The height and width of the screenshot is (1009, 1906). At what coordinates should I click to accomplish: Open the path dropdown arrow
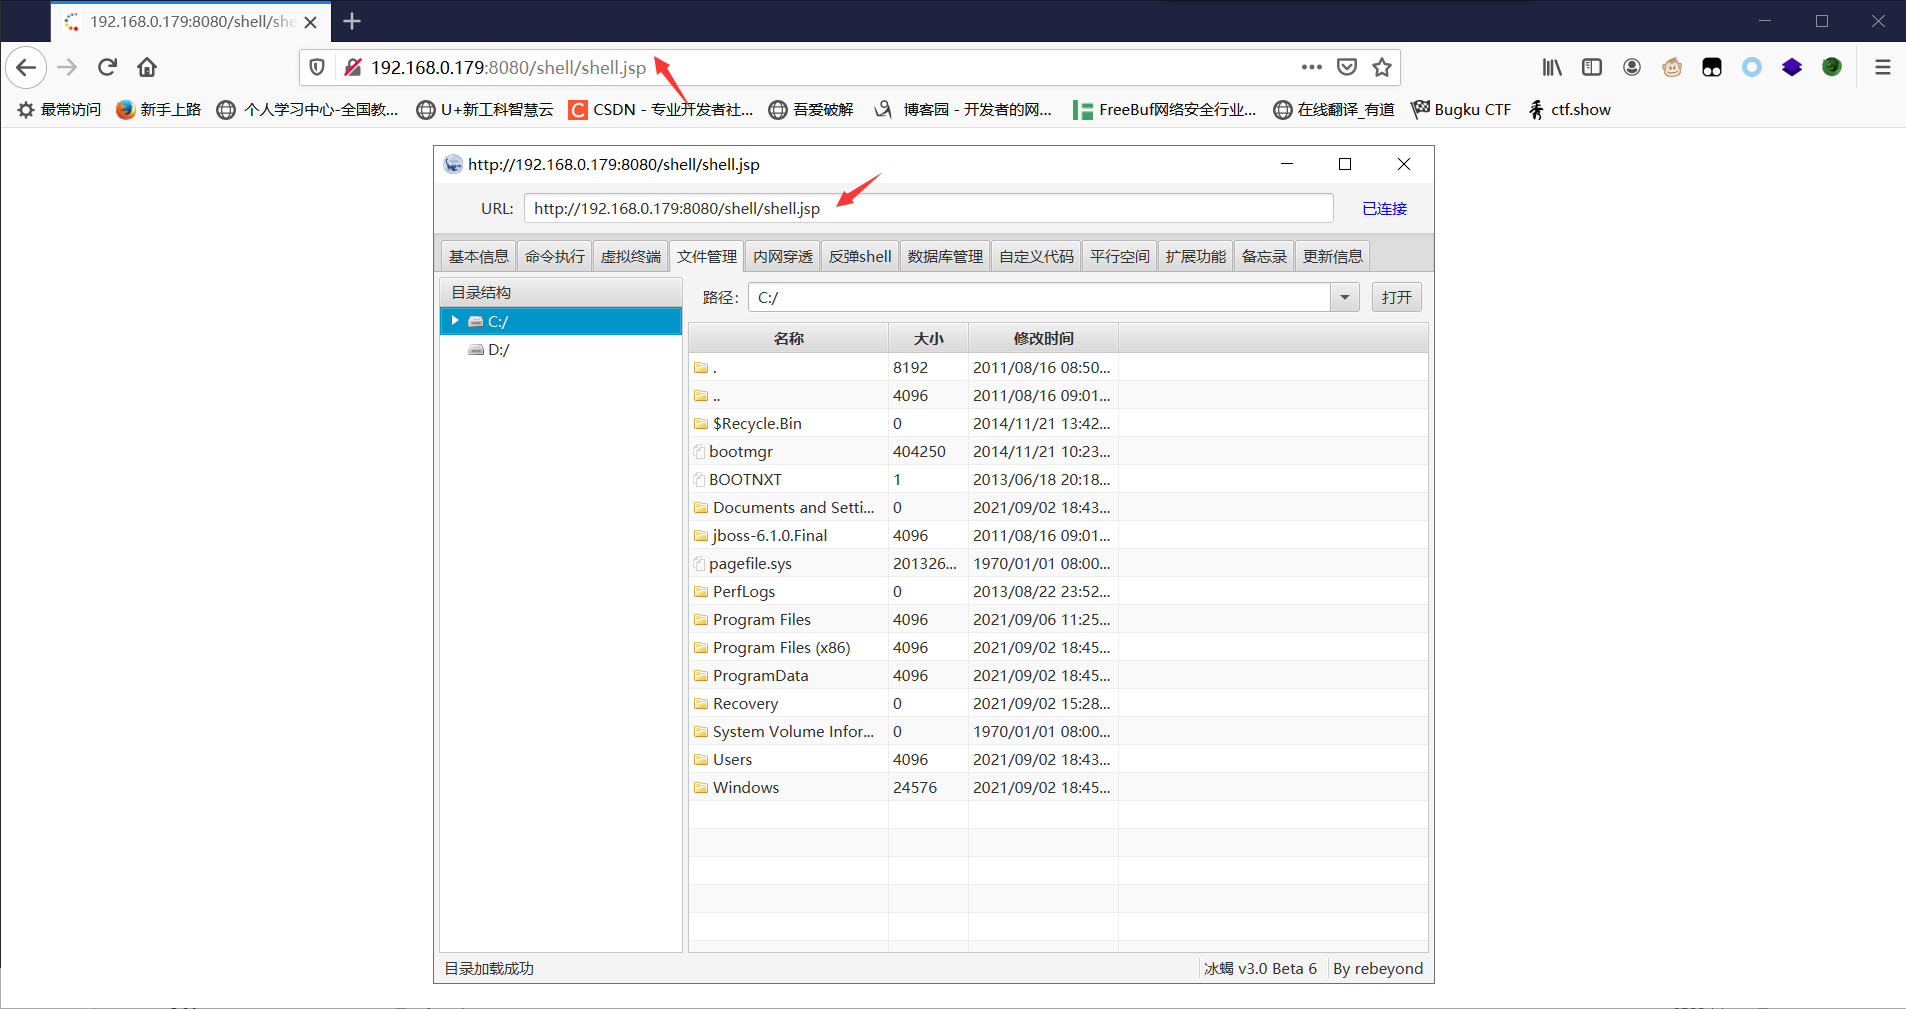[1345, 297]
